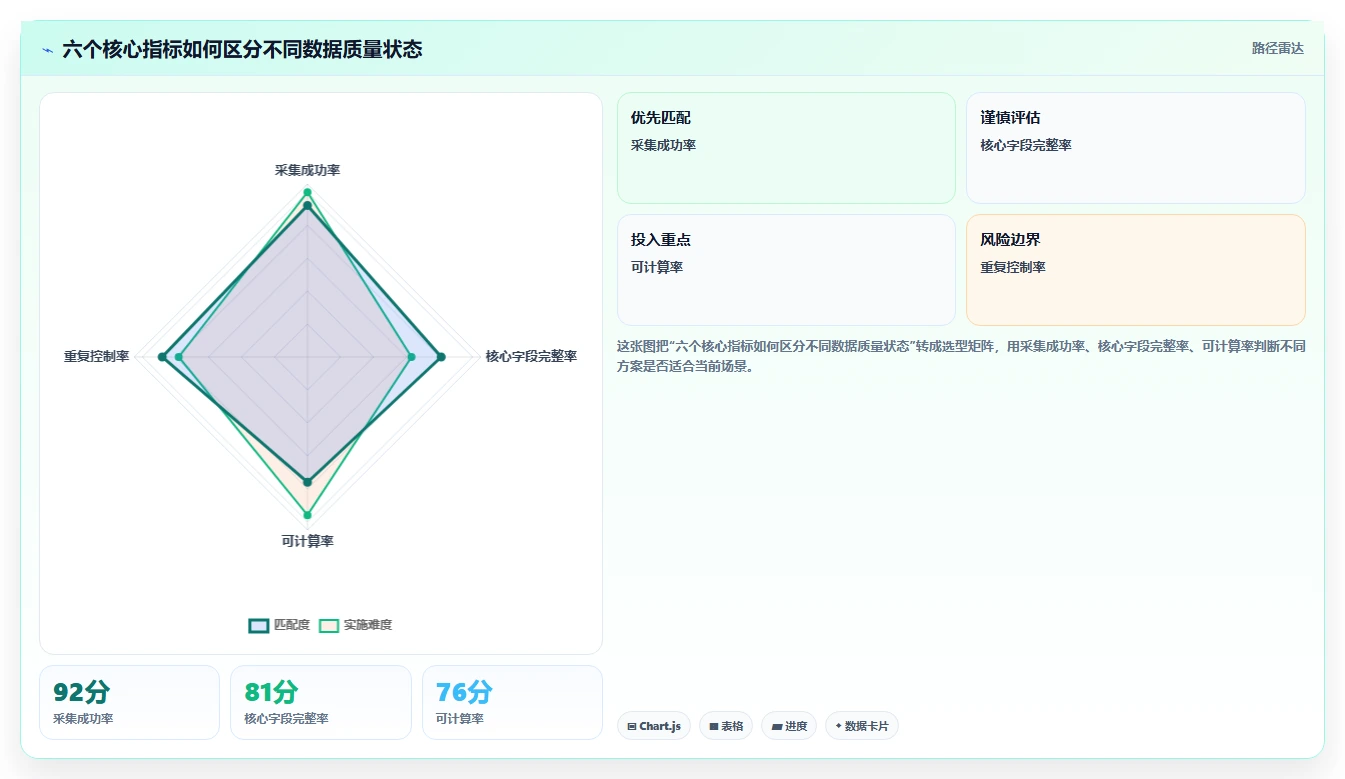Click the 路径雷达 label in header
This screenshot has width=1345, height=779.
1278,48
